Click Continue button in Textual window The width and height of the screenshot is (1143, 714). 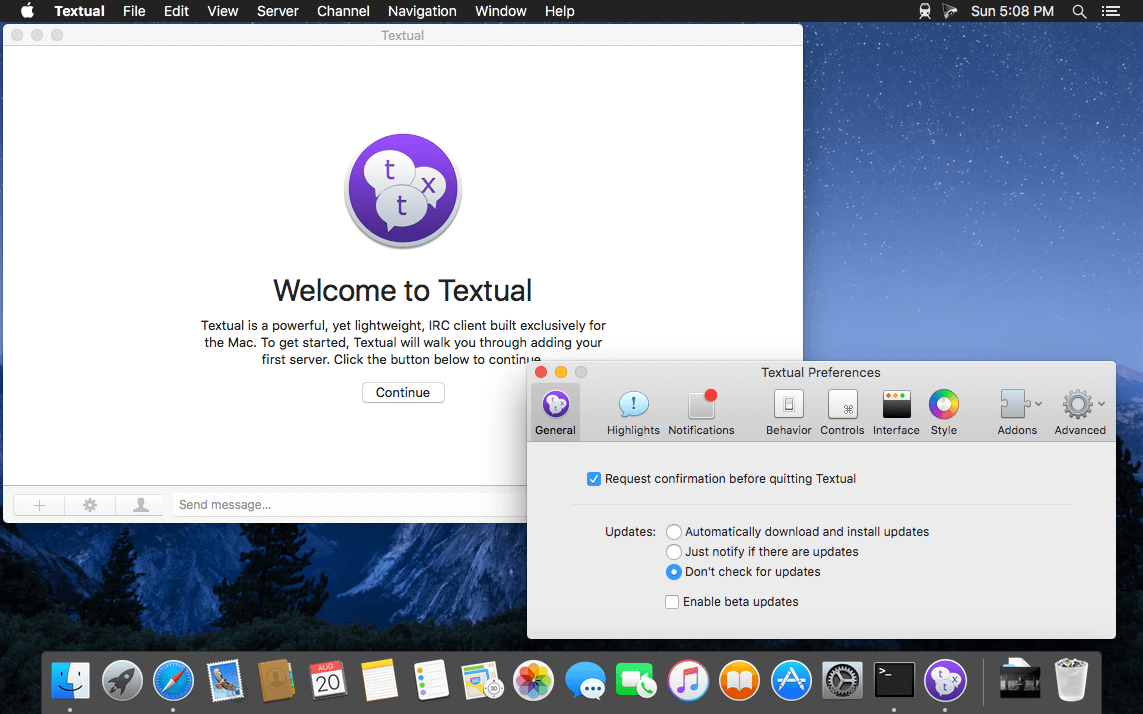pos(403,392)
